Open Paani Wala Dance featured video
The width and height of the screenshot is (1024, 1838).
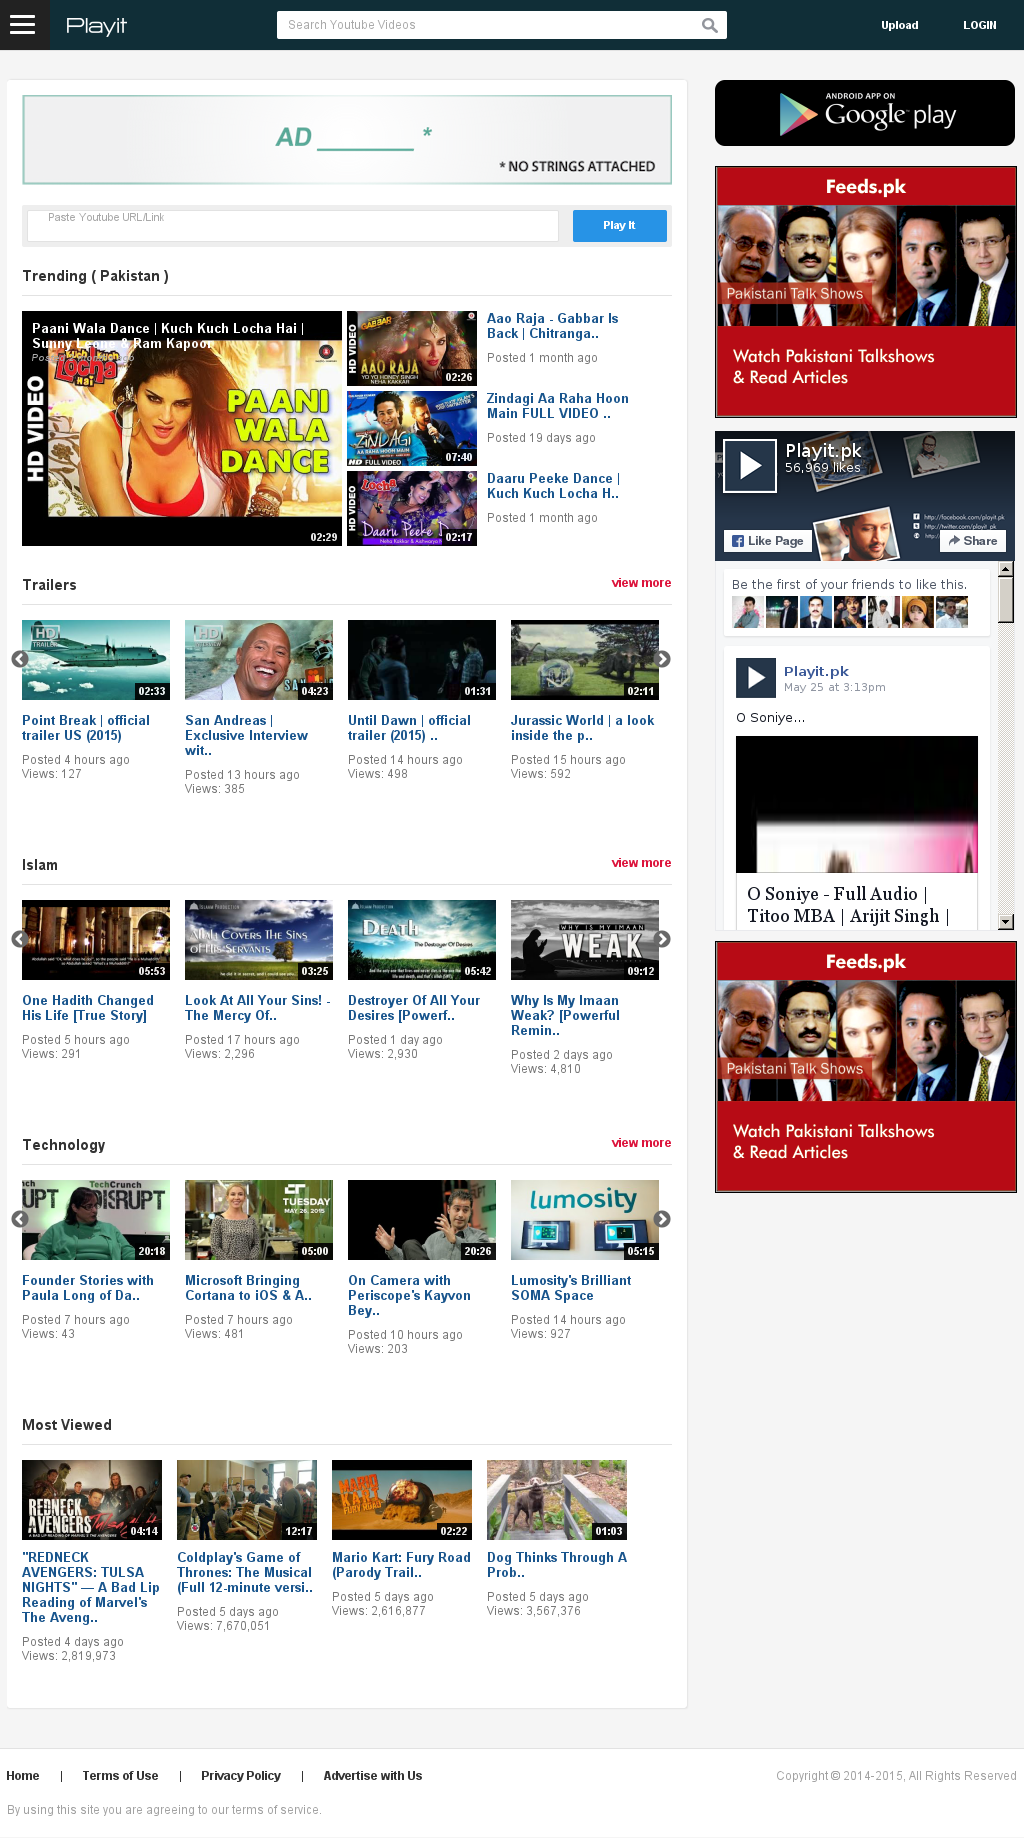point(182,428)
